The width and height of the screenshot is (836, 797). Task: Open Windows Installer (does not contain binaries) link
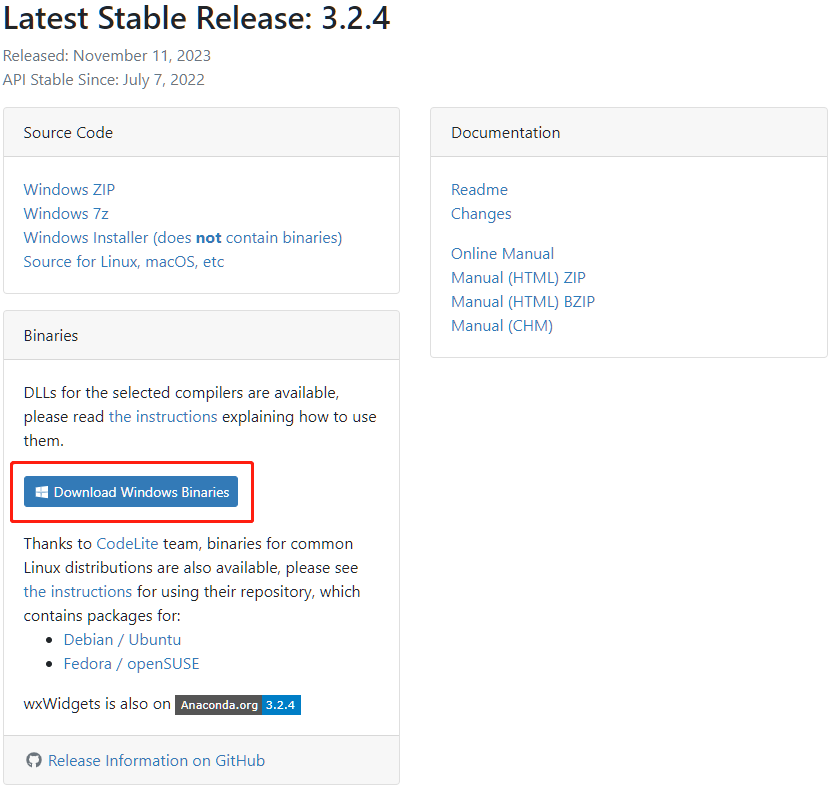183,238
